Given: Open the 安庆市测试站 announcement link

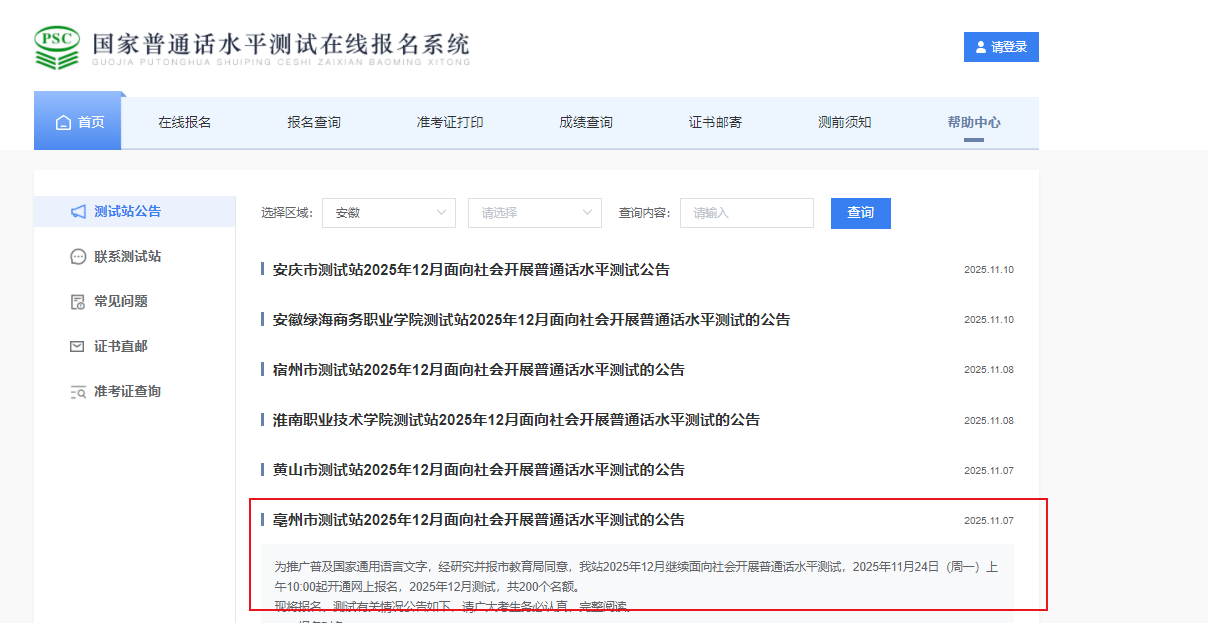Looking at the screenshot, I should [470, 270].
